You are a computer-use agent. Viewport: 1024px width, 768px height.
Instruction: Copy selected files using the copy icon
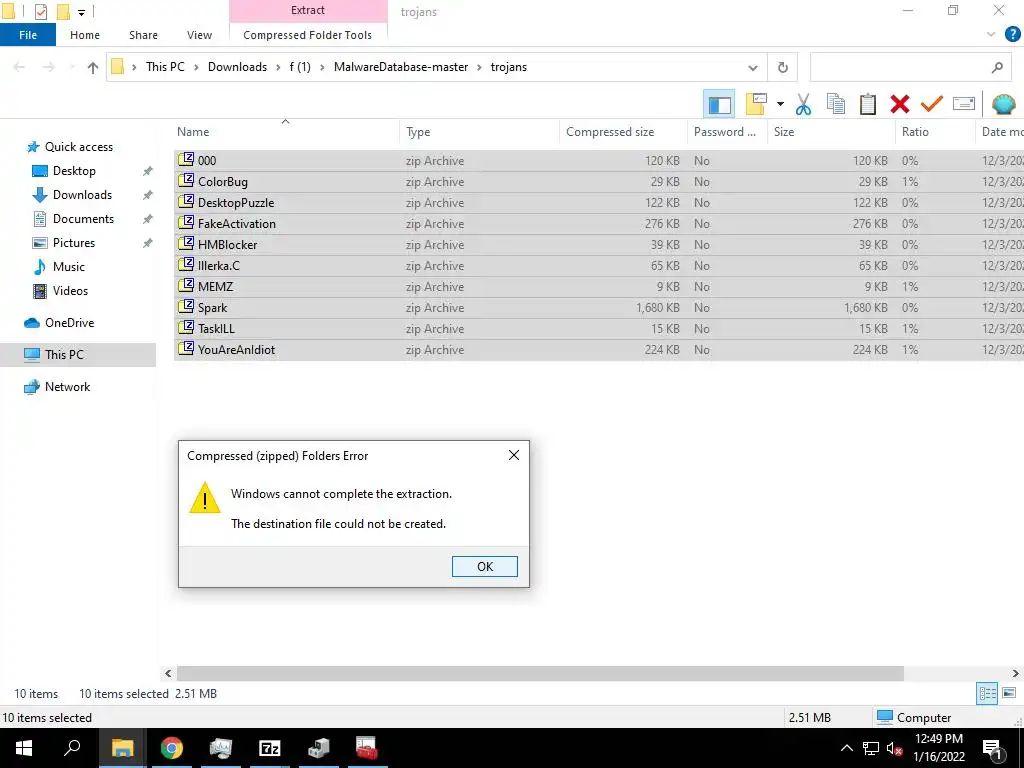coord(835,104)
